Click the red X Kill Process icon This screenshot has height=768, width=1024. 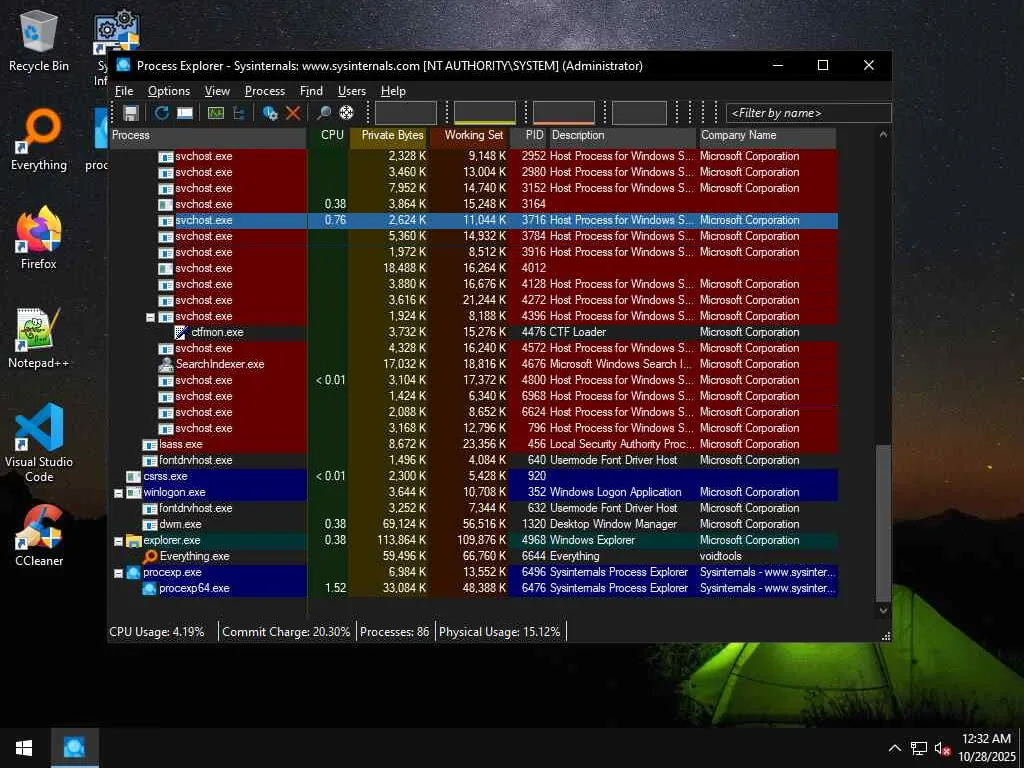pos(293,113)
